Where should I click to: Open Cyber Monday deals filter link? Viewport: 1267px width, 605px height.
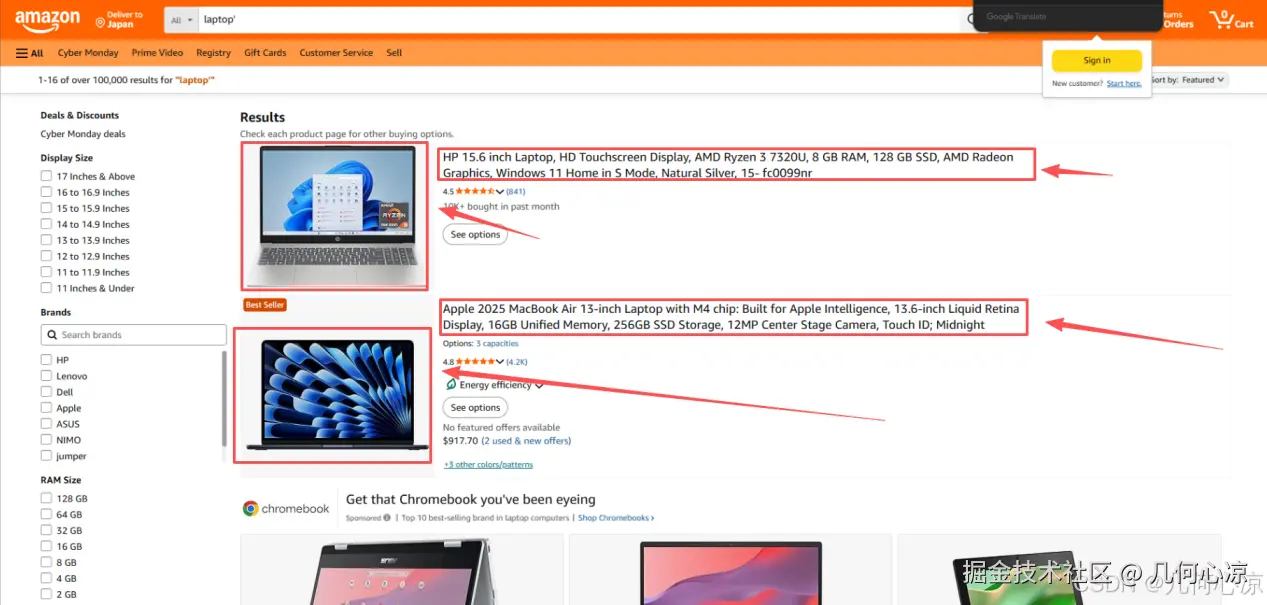83,134
